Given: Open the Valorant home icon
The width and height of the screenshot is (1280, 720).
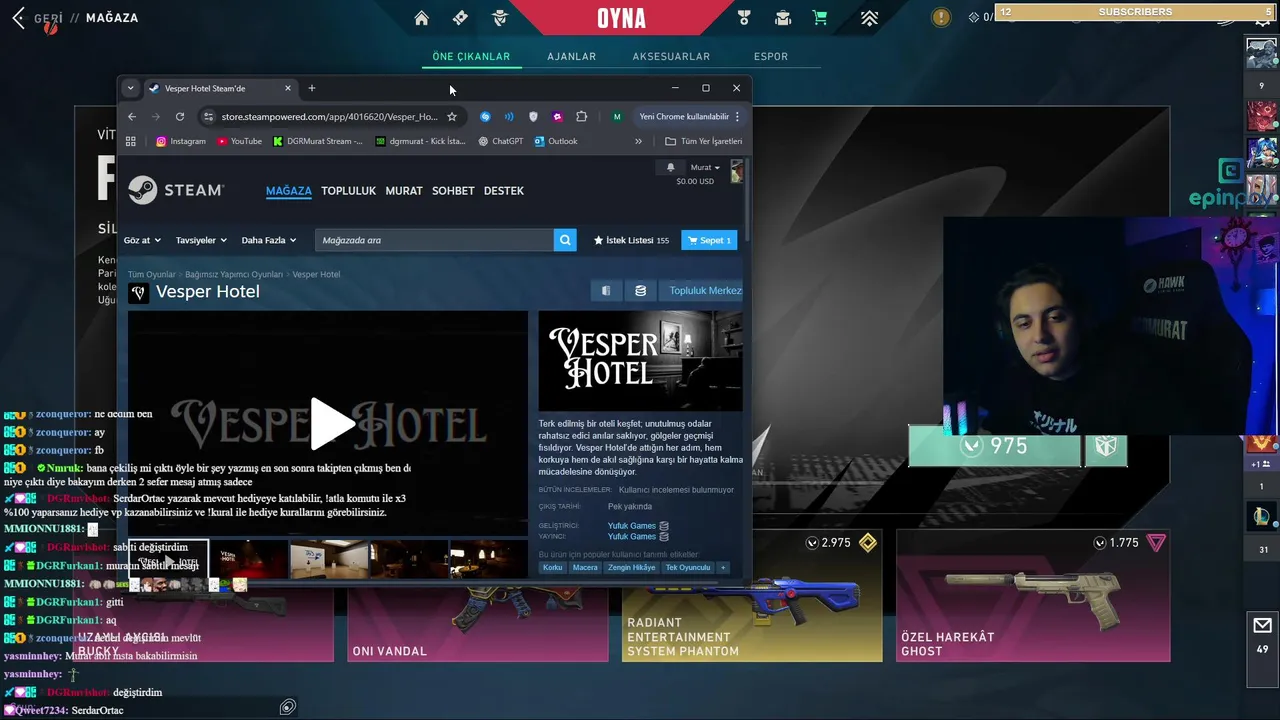Looking at the screenshot, I should tap(421, 18).
